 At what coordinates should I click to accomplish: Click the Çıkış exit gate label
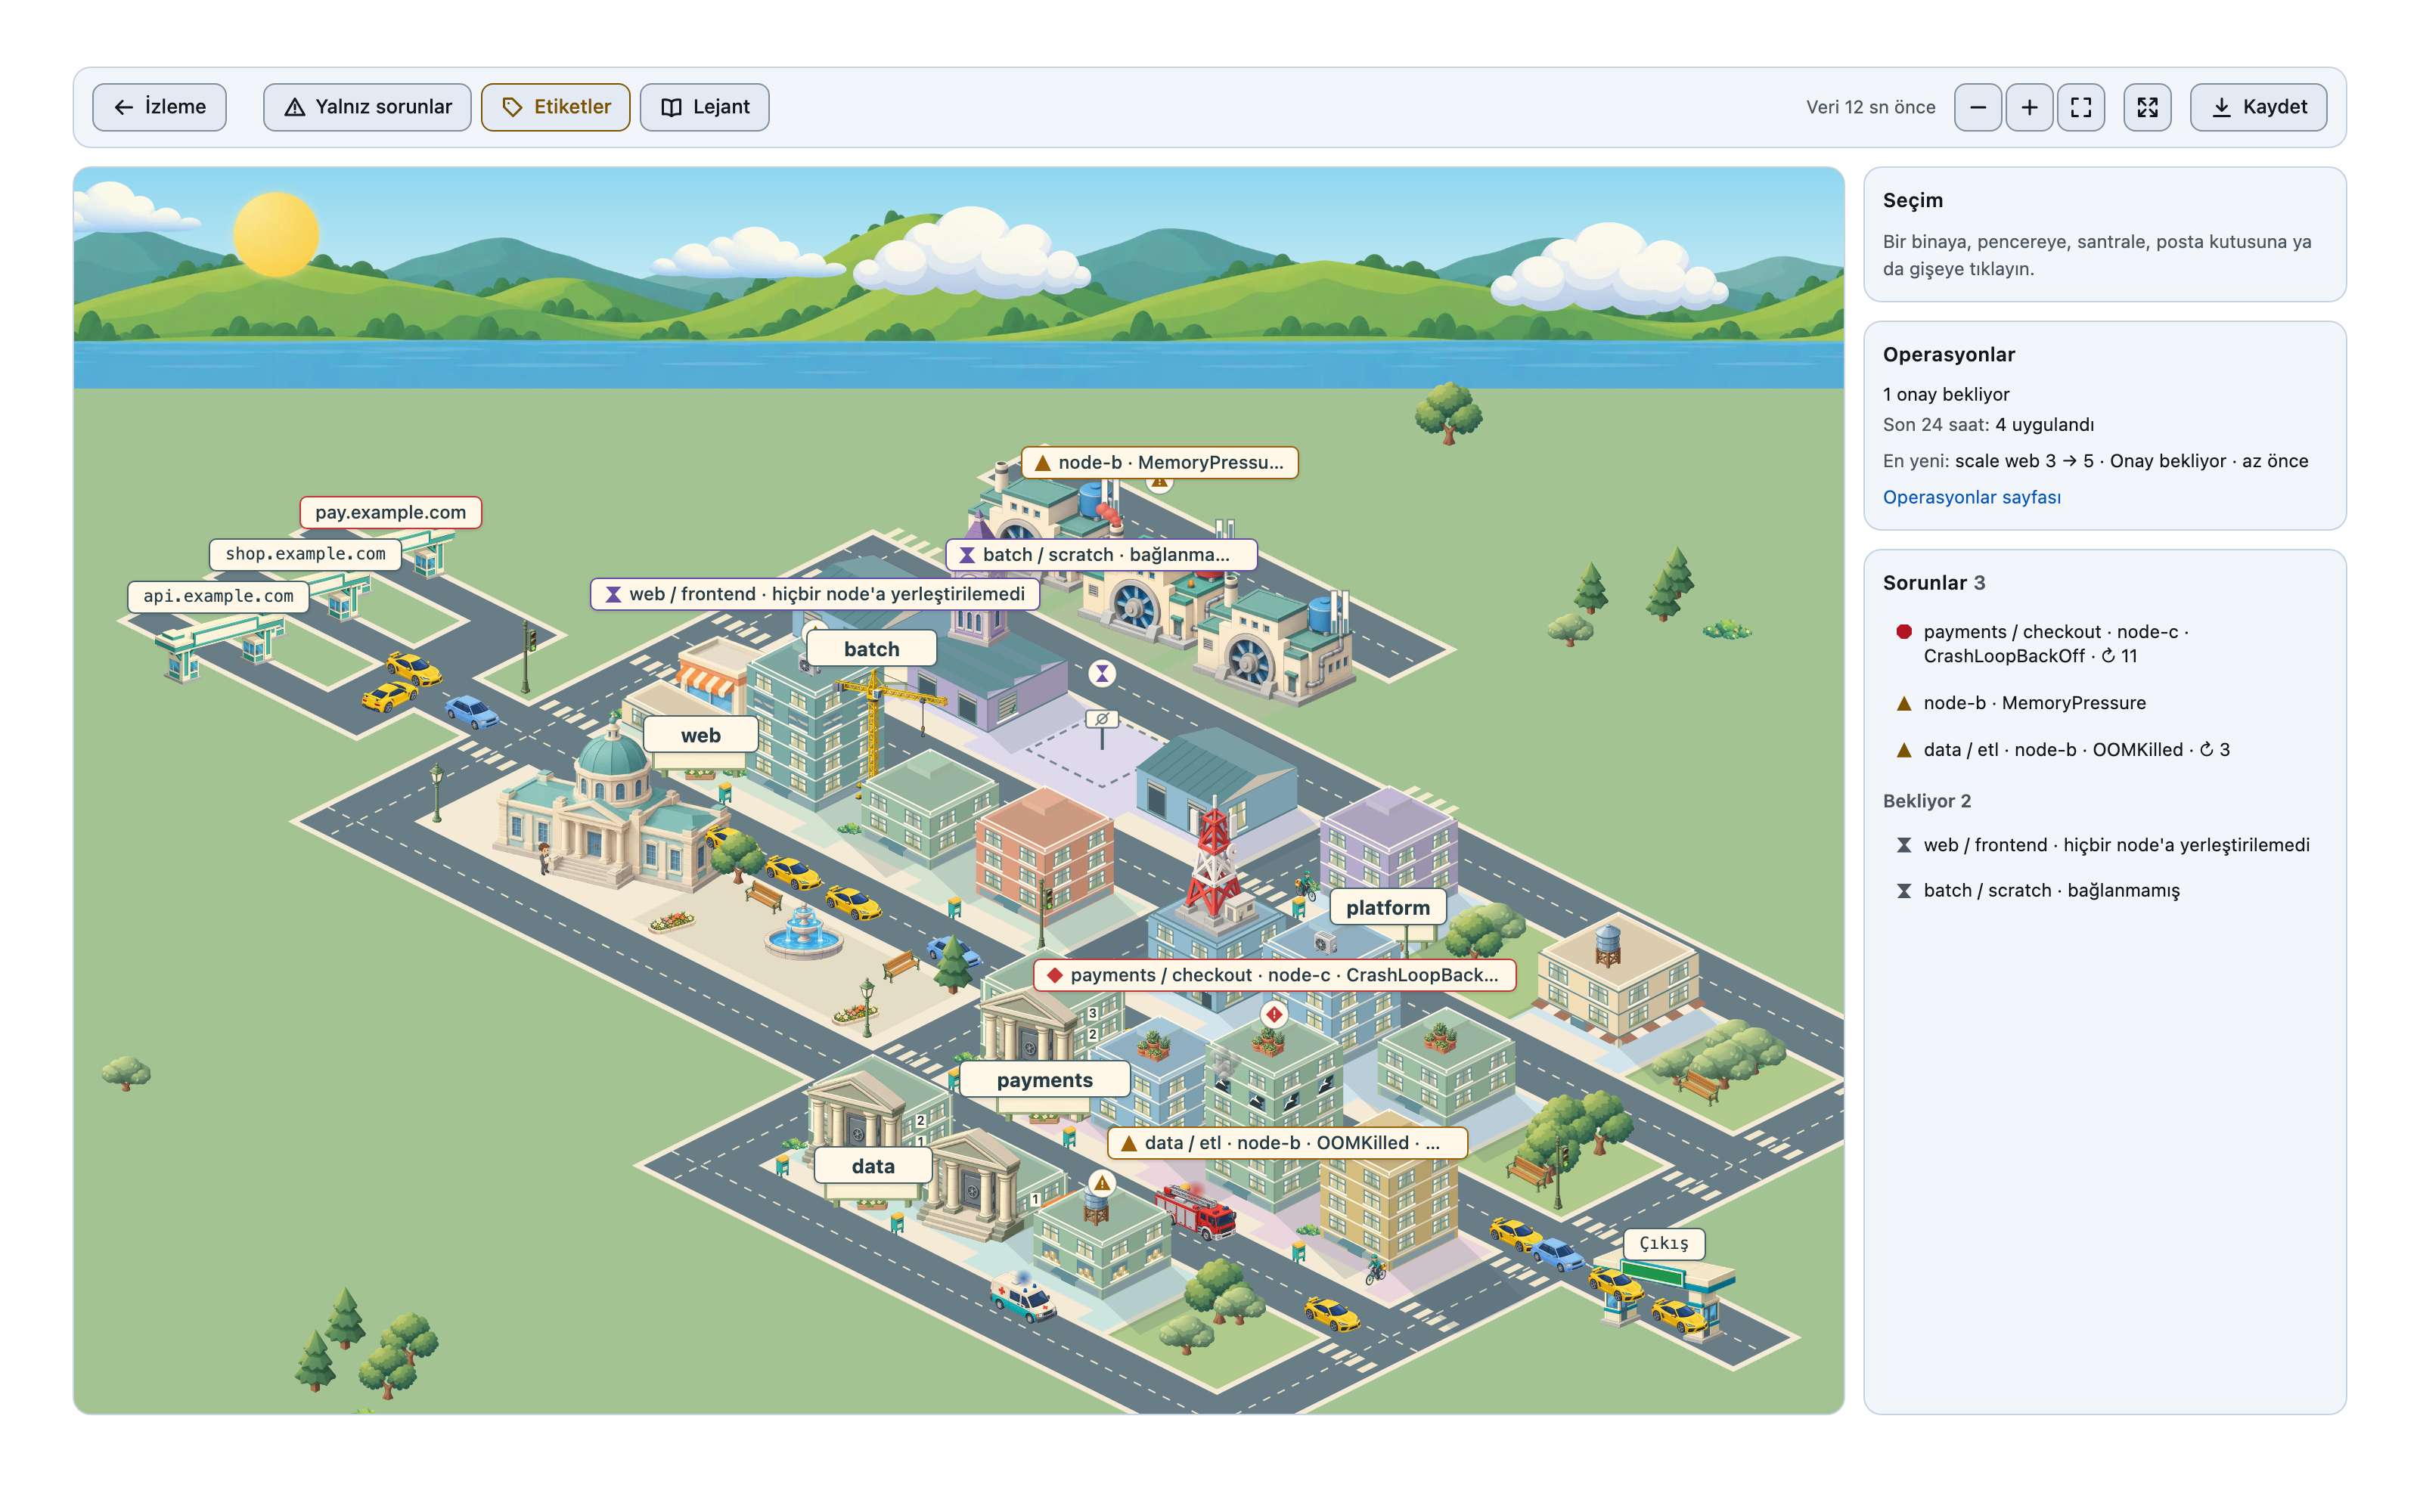pyautogui.click(x=1663, y=1243)
